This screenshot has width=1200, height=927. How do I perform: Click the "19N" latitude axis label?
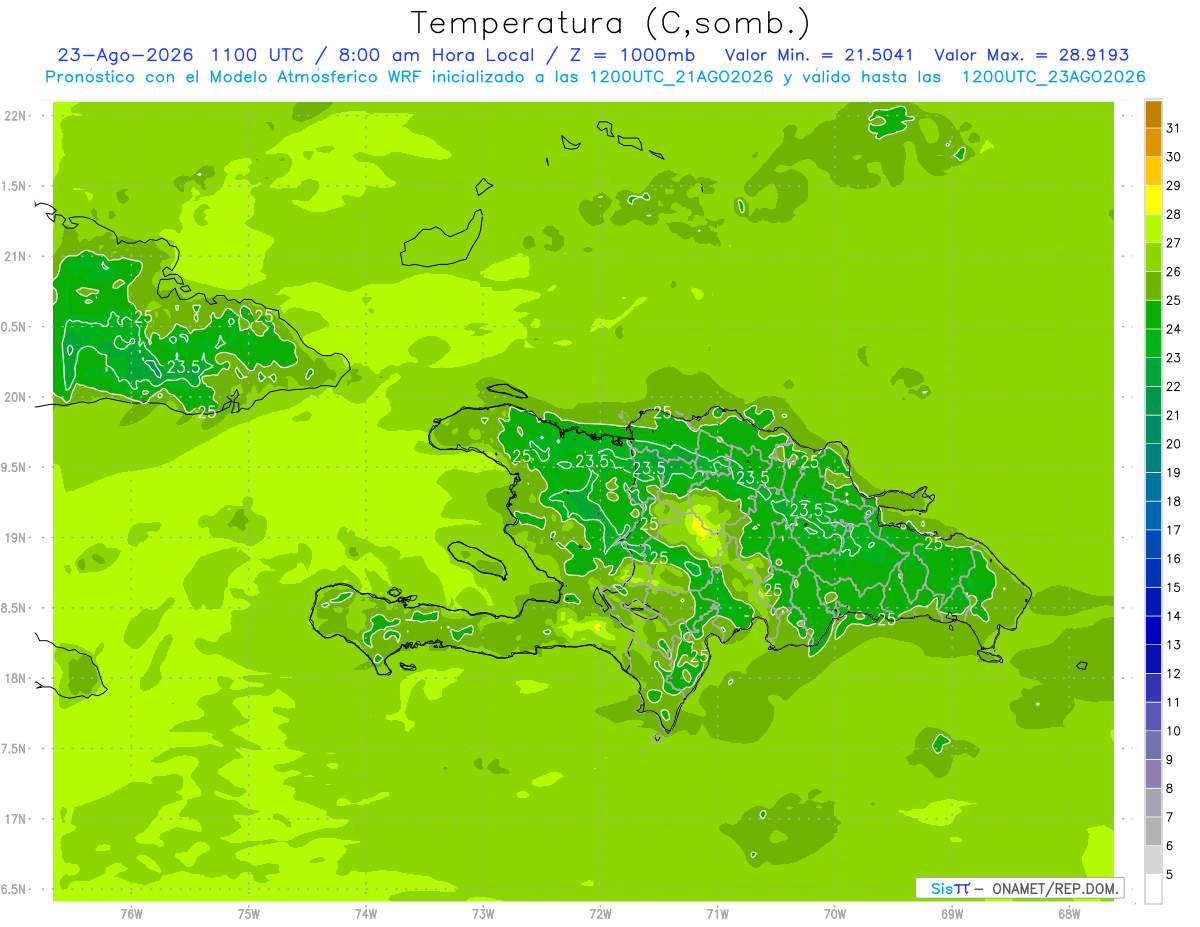(x=15, y=537)
